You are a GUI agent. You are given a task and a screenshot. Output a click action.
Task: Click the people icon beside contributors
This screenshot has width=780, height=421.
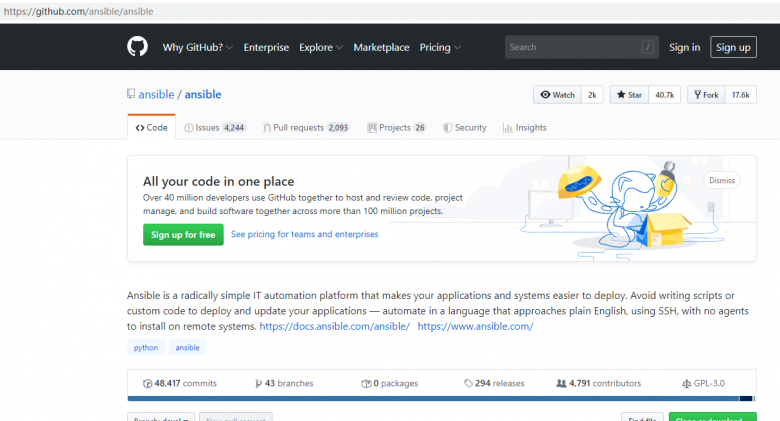[x=561, y=384]
